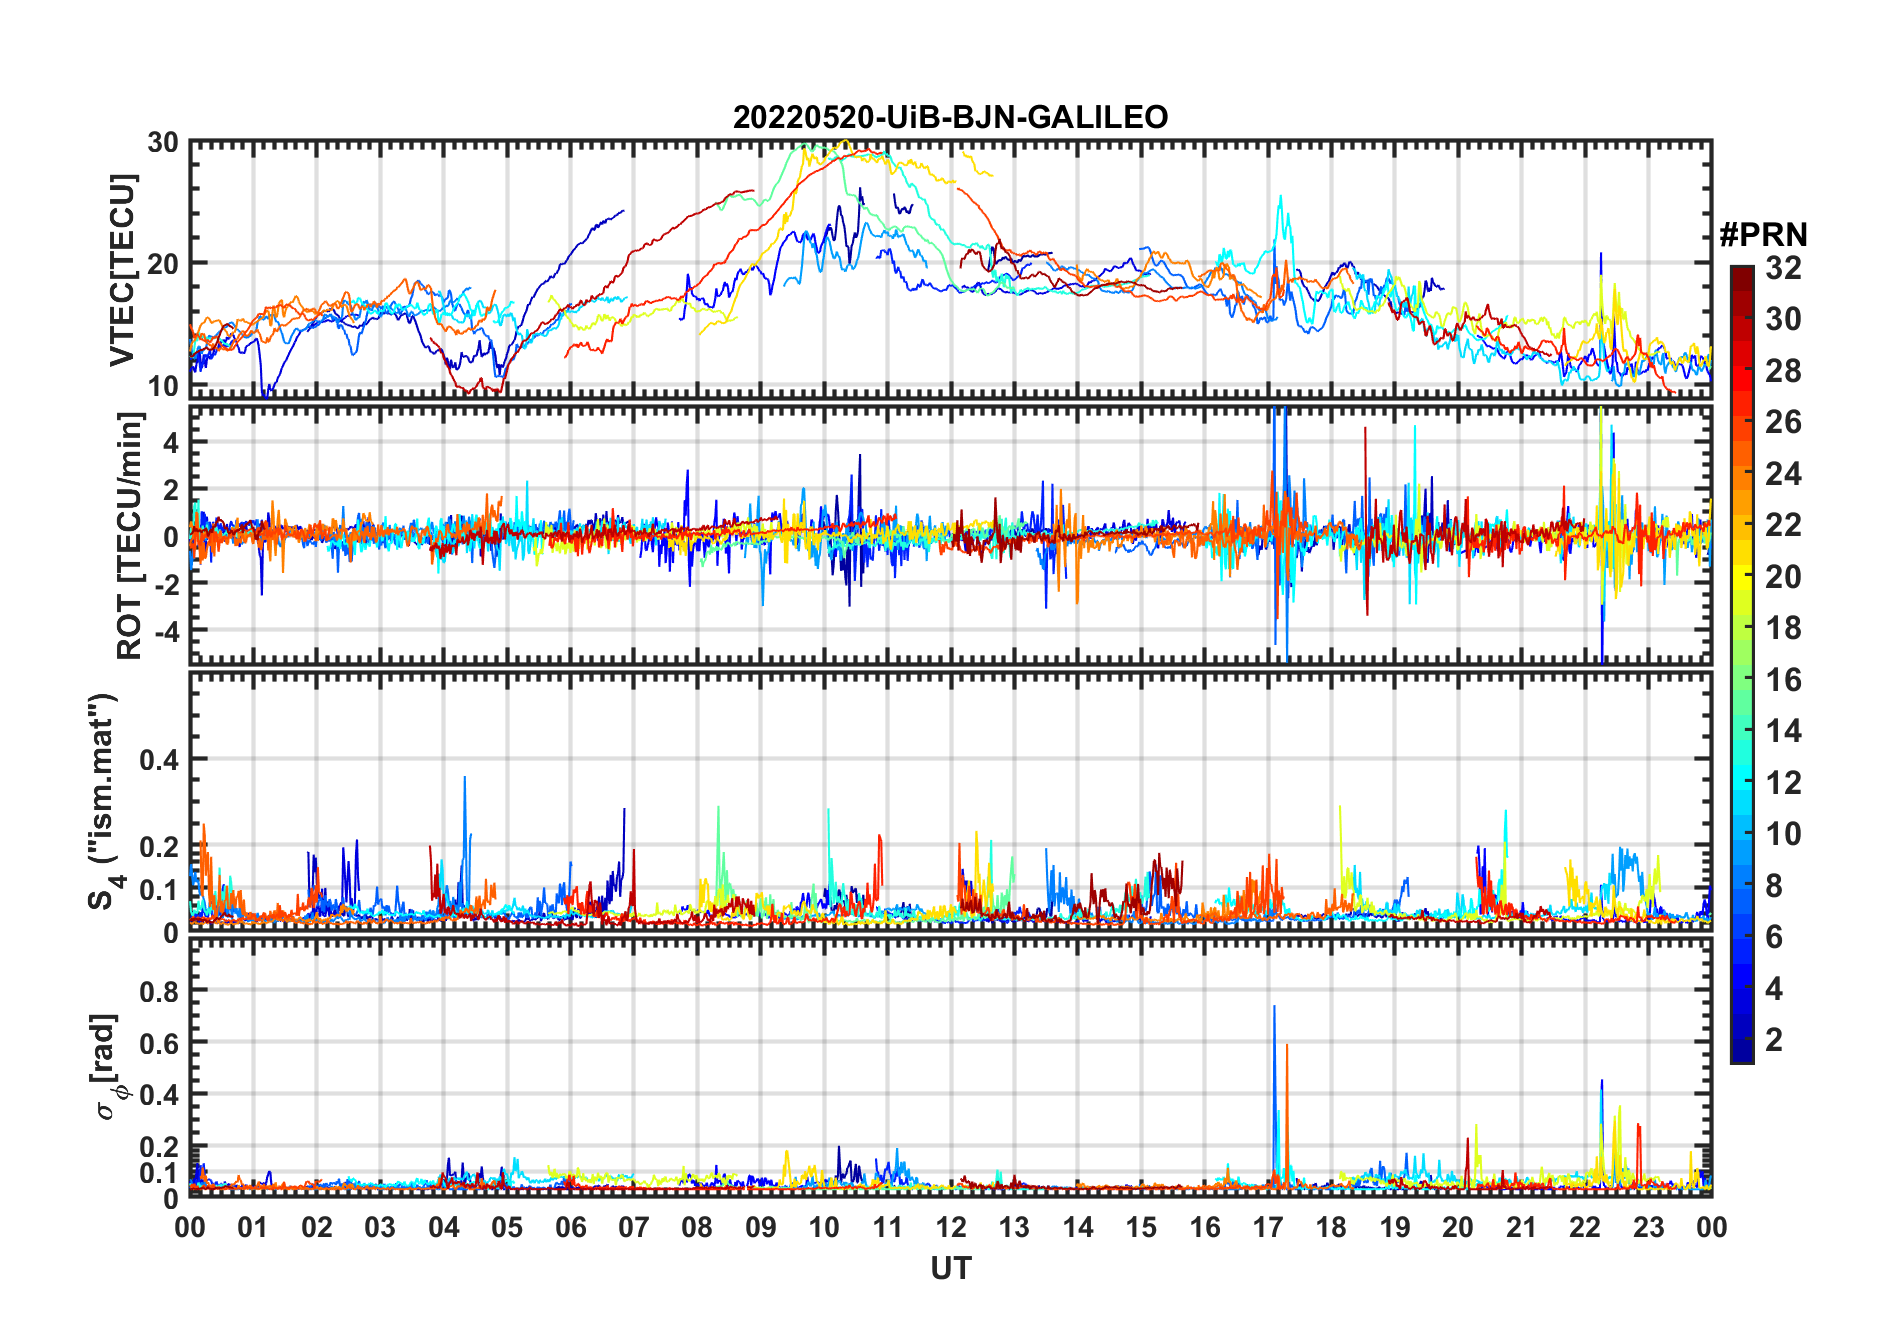Screen dimensions: 1902x1330
Task: Click the S4 ("ism.mat") y-axis label
Action: click(x=104, y=802)
